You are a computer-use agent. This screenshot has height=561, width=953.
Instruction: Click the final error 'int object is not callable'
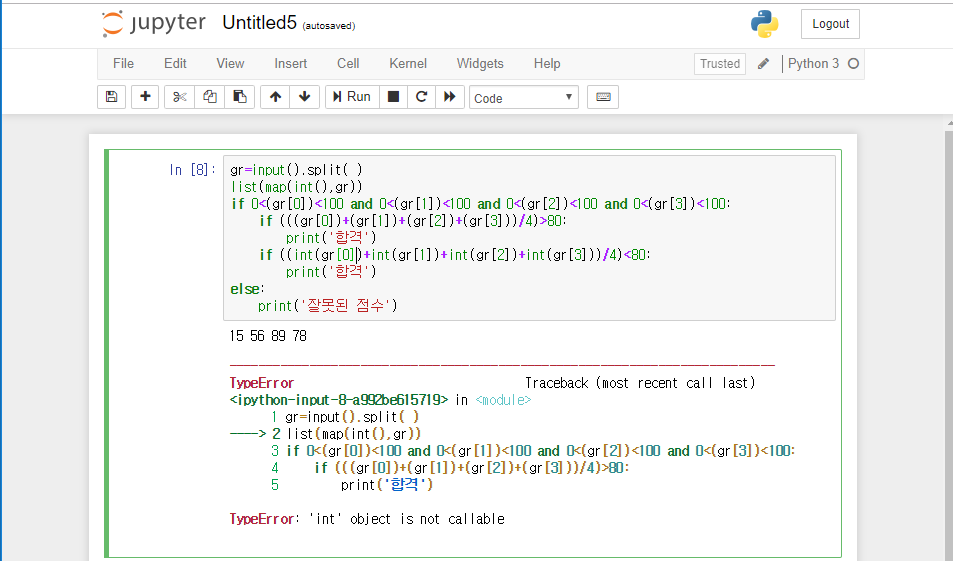tap(367, 519)
